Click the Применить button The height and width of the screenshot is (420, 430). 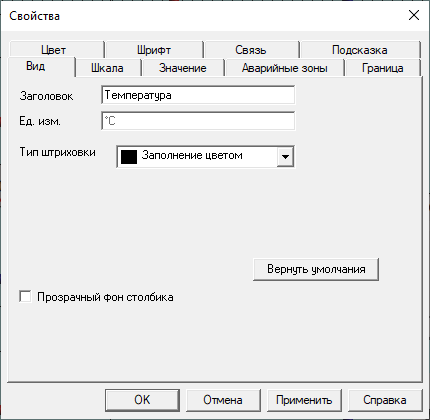(x=304, y=400)
